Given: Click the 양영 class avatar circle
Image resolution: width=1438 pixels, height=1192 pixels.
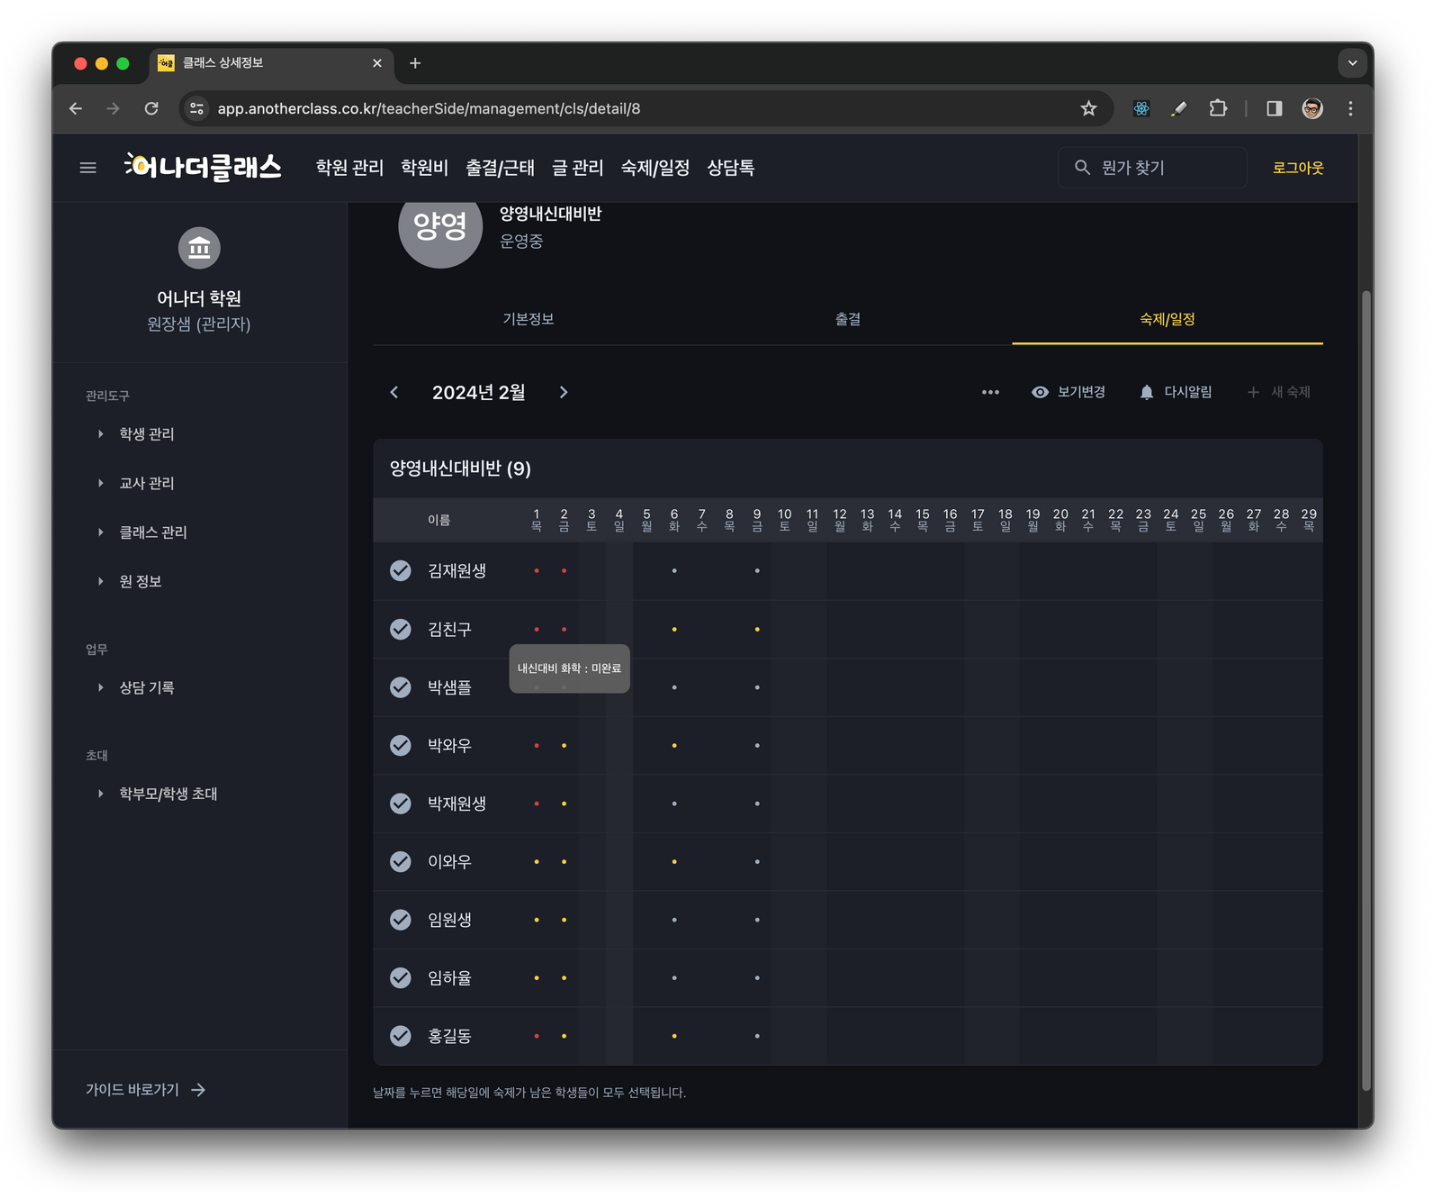Looking at the screenshot, I should [440, 226].
